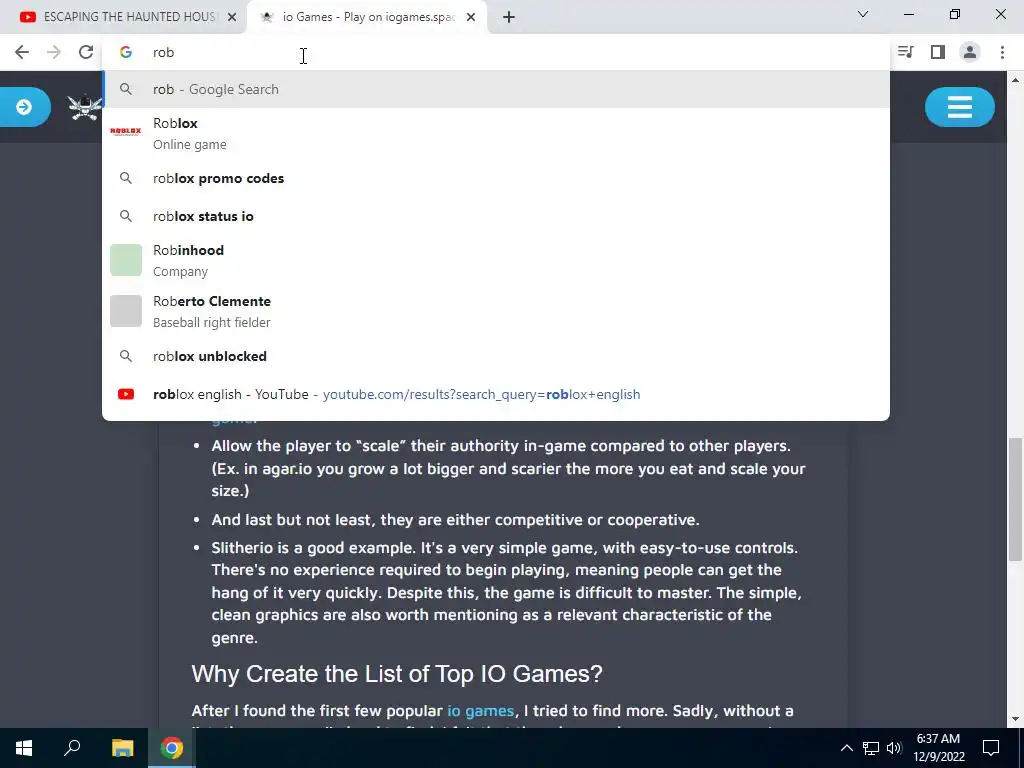Click the browser Back arrow
The image size is (1024, 768).
click(x=22, y=52)
